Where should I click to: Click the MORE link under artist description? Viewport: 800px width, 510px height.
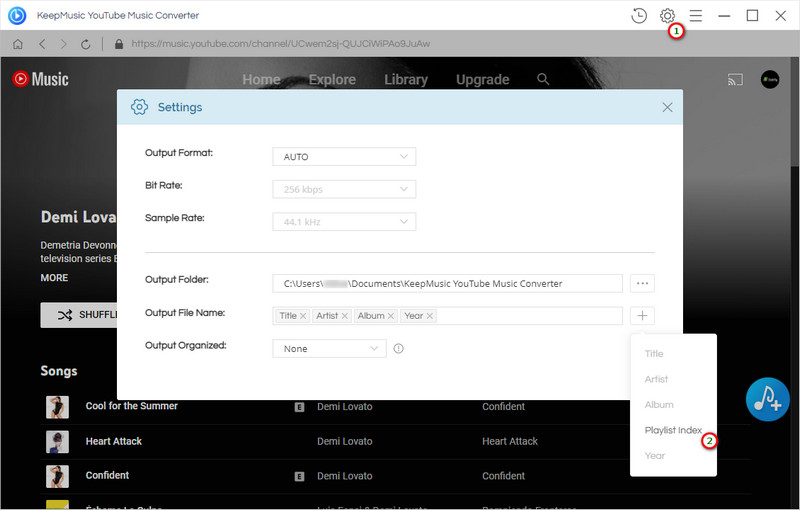click(x=54, y=278)
